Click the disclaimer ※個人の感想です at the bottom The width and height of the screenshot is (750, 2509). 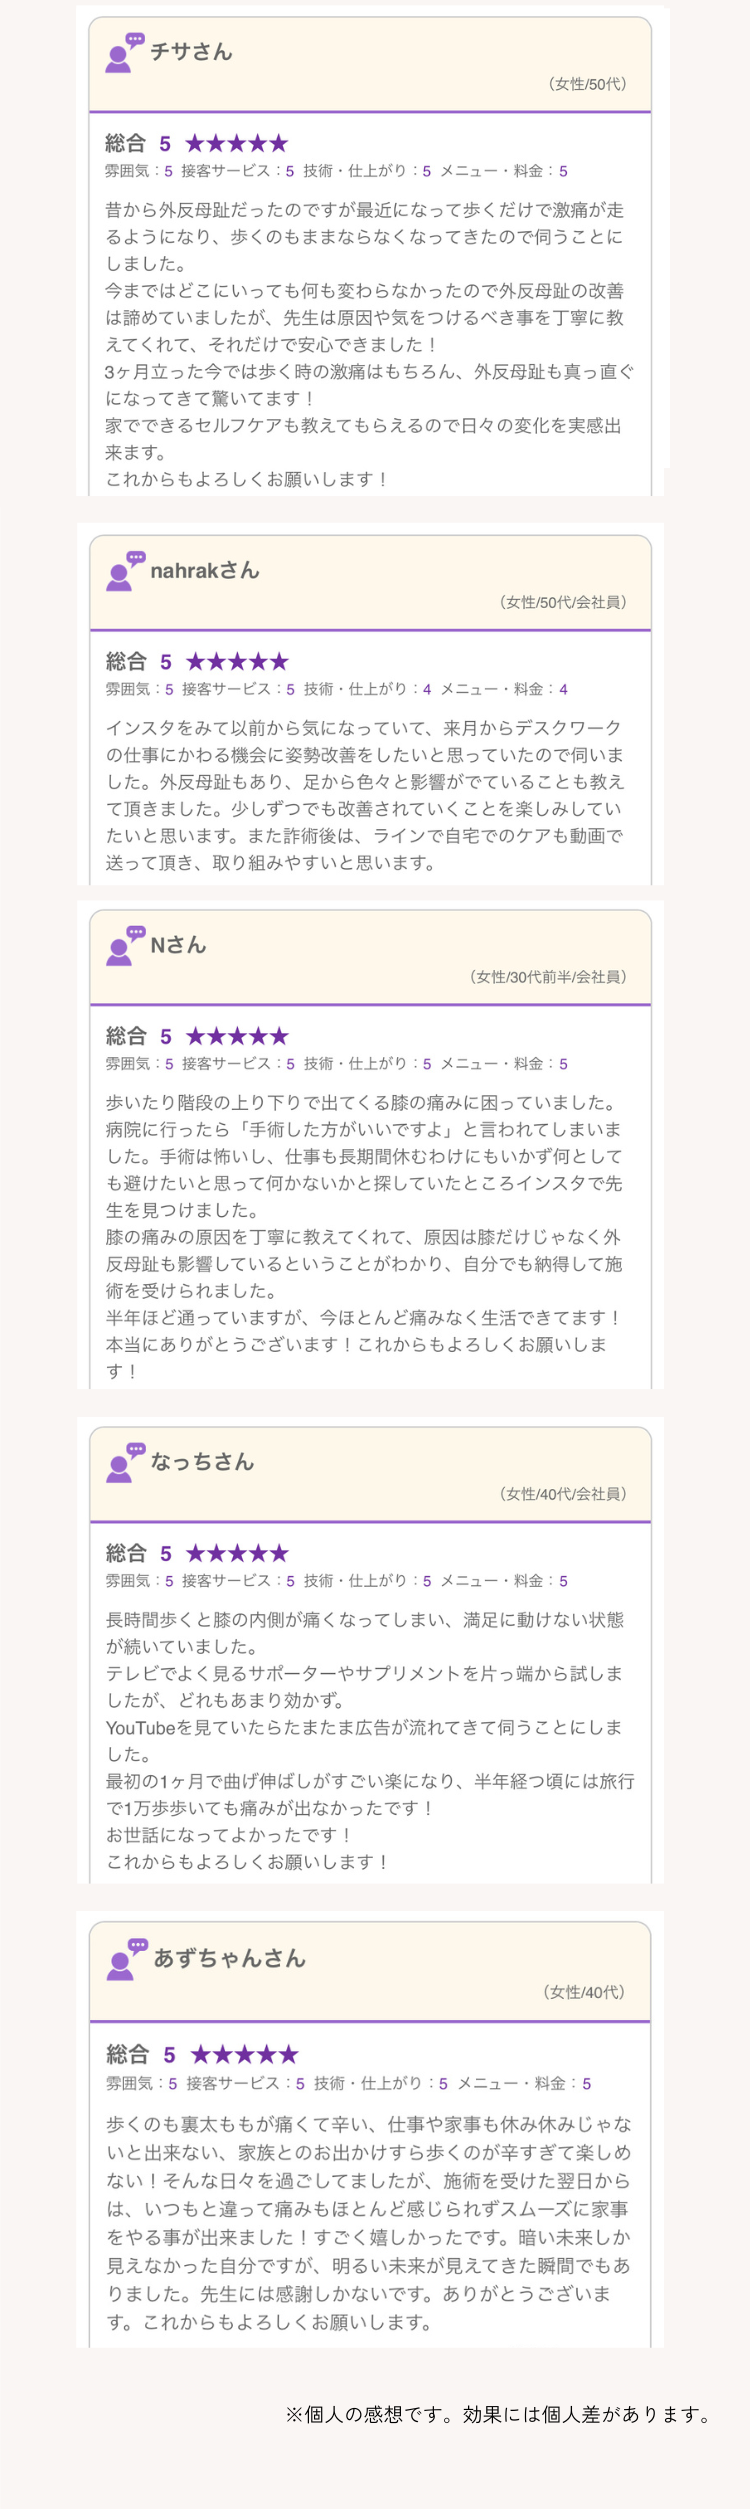point(500,2414)
